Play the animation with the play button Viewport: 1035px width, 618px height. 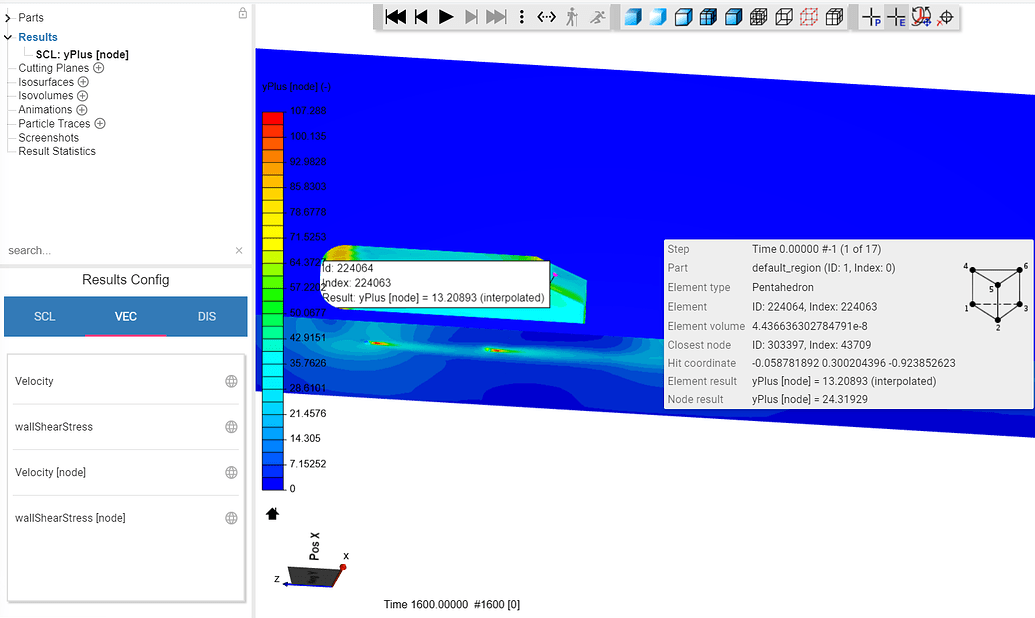446,16
